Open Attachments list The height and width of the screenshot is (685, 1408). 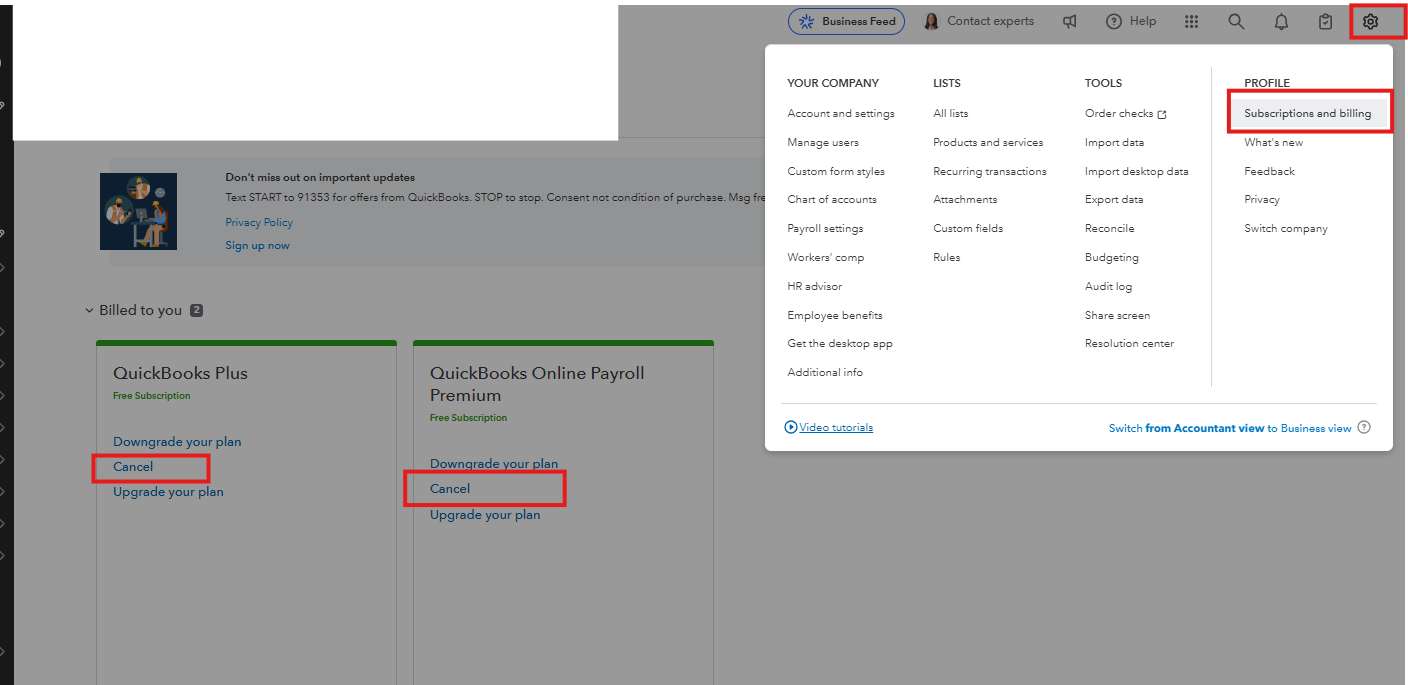(965, 199)
